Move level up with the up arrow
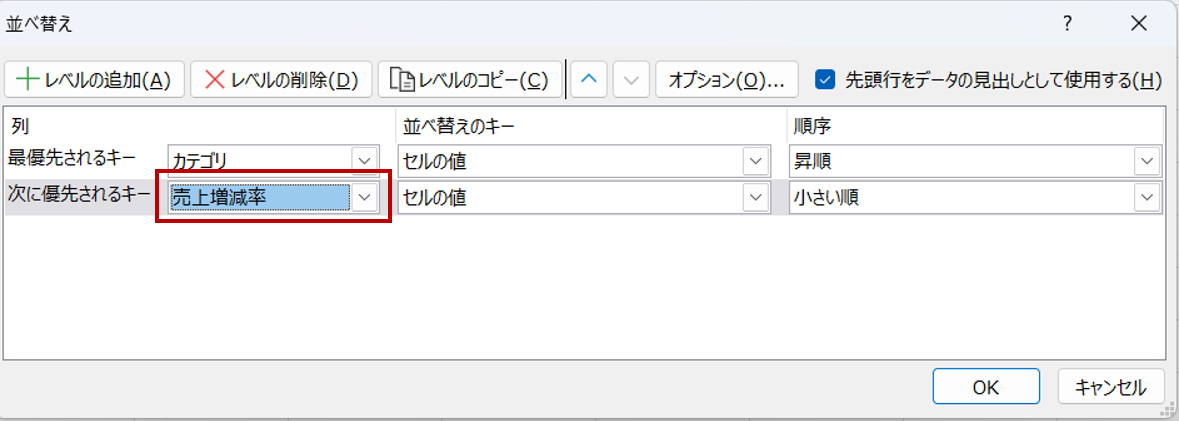1179x421 pixels. coord(589,80)
